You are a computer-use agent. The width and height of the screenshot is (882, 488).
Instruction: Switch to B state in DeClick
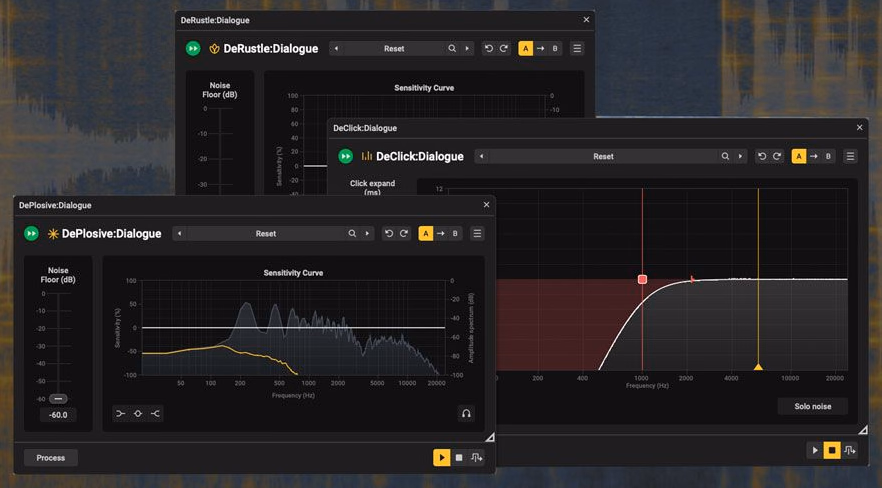tap(828, 156)
